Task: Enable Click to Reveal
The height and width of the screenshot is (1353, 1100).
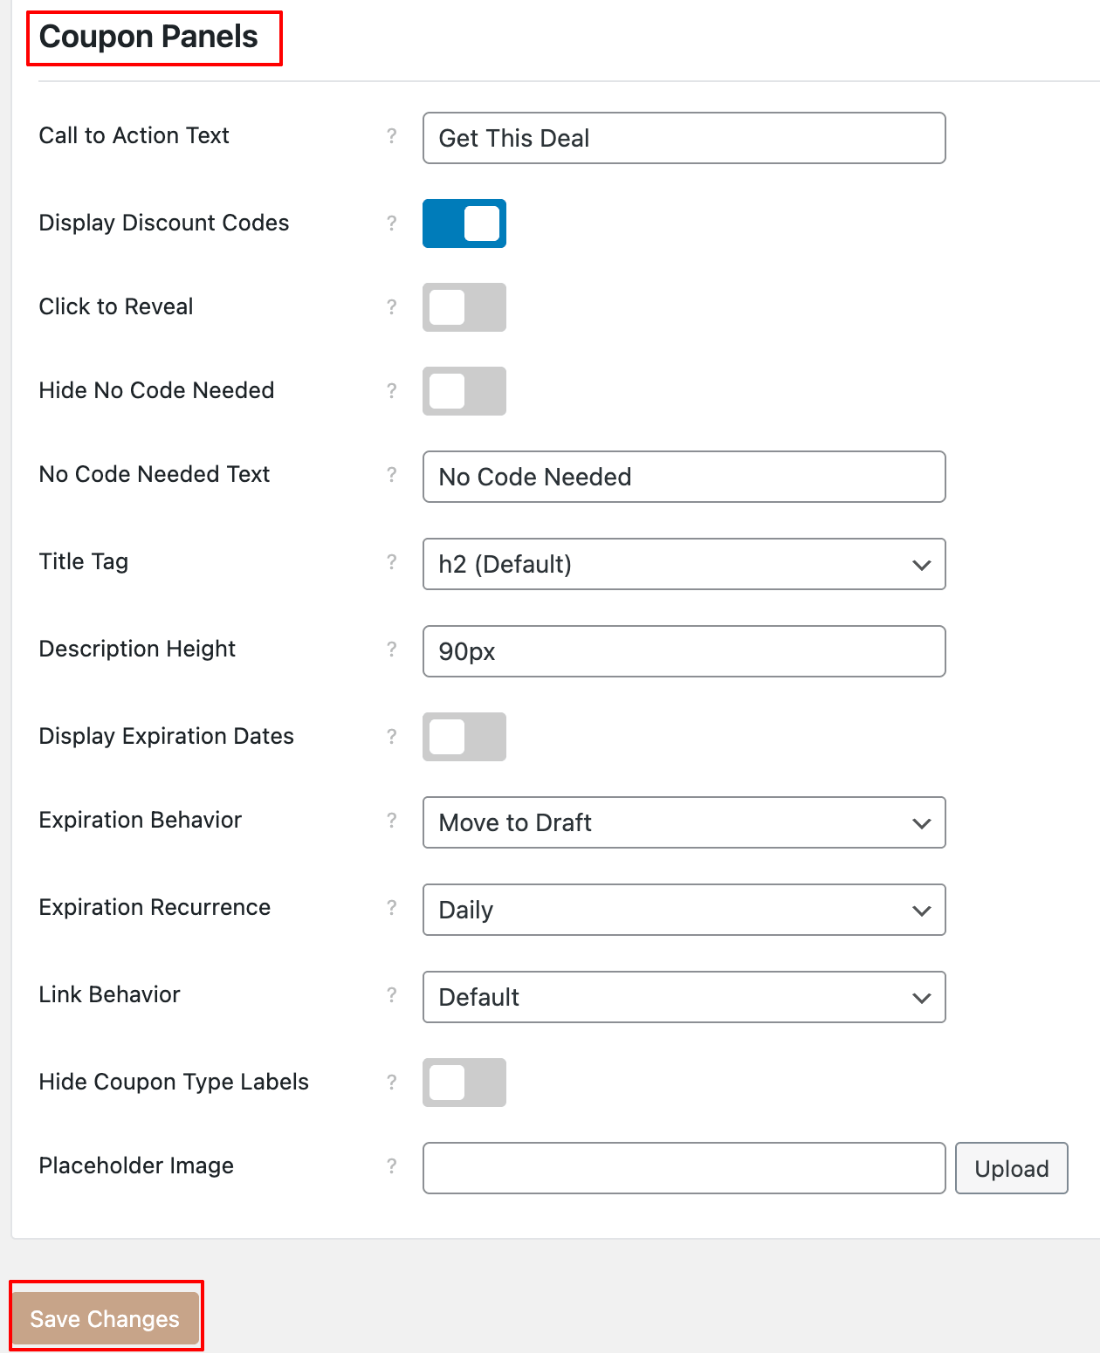Action: pyautogui.click(x=463, y=308)
